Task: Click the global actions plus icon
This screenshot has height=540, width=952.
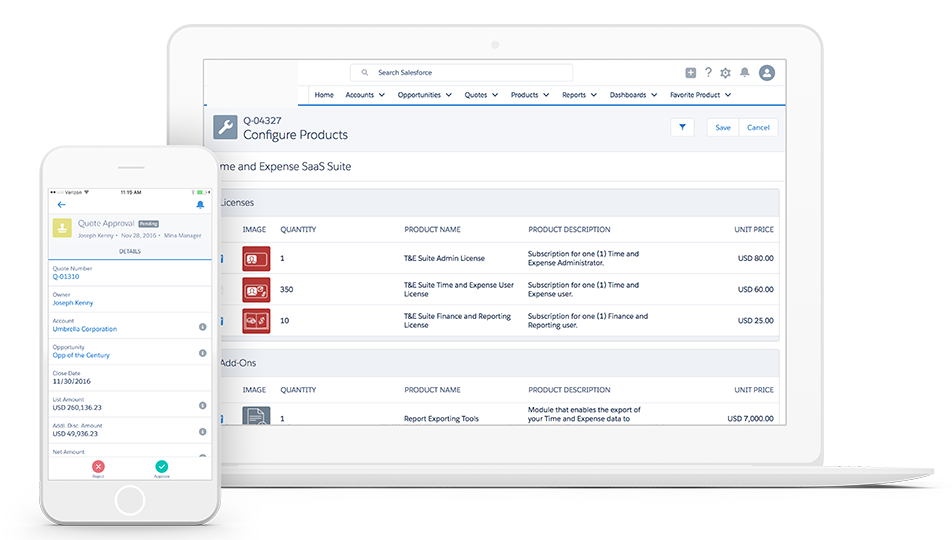Action: pyautogui.click(x=690, y=73)
